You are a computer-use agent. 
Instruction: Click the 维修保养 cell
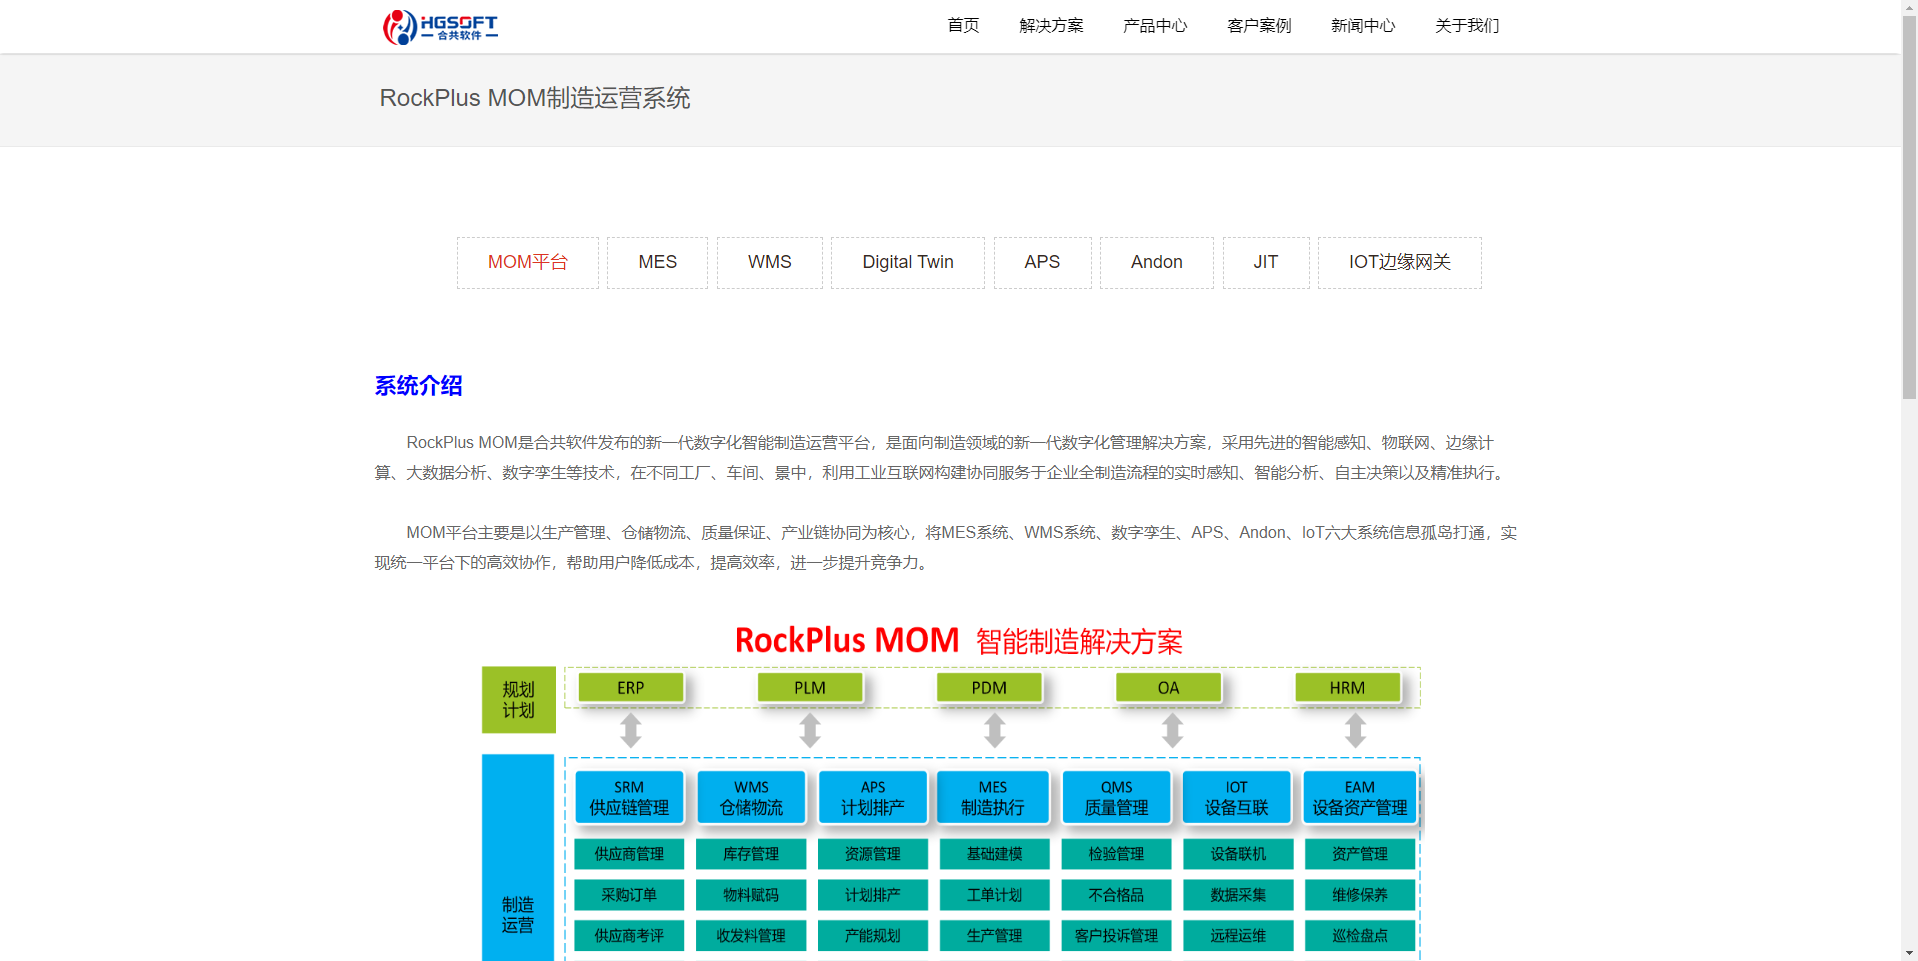(1360, 895)
